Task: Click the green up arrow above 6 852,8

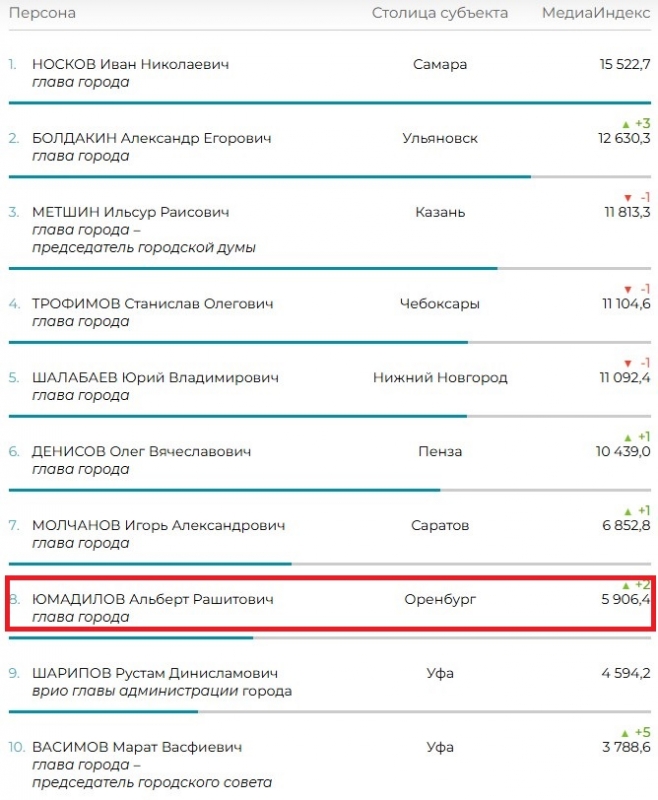Action: tap(627, 511)
